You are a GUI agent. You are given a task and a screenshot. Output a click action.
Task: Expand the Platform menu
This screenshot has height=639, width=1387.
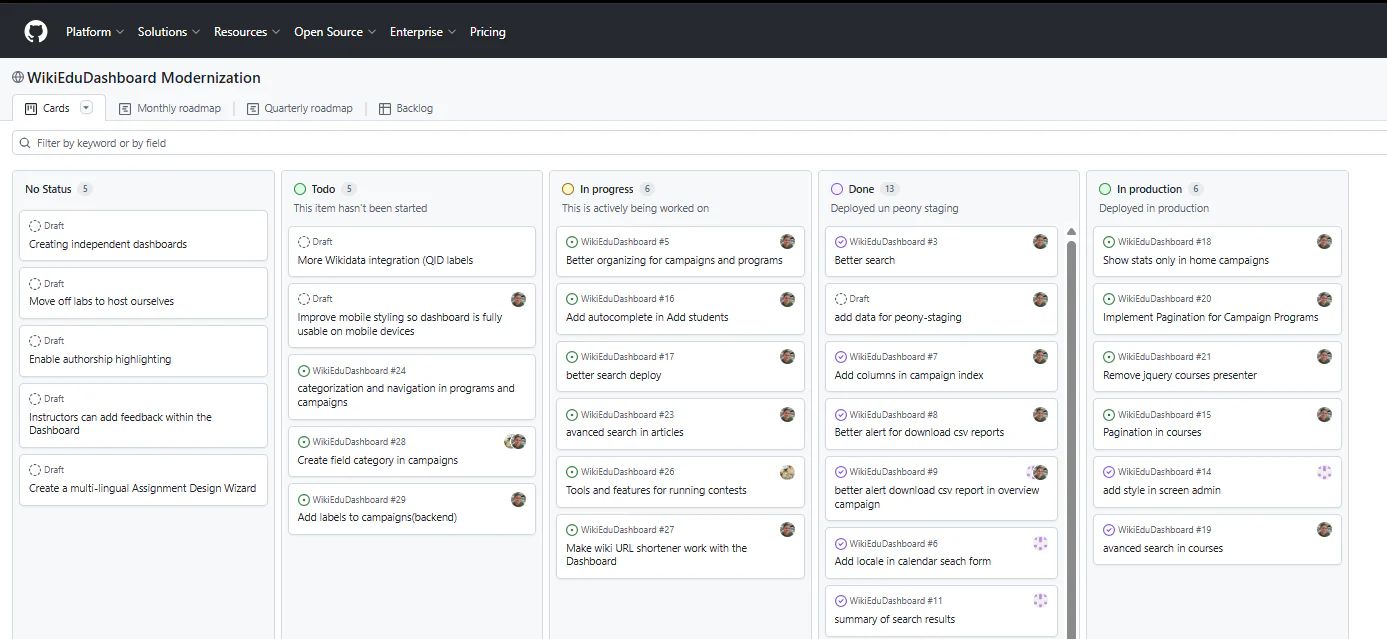click(x=95, y=32)
